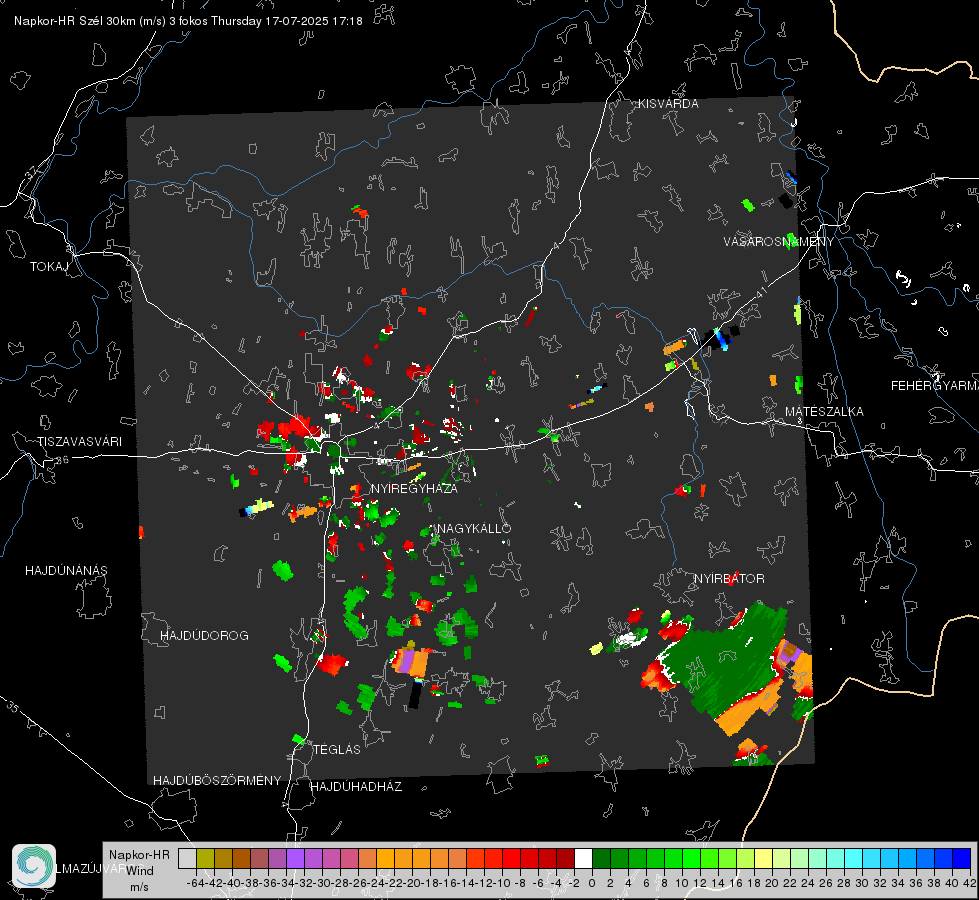Click the -64 value on legend scale
This screenshot has width=979, height=900.
(x=195, y=883)
